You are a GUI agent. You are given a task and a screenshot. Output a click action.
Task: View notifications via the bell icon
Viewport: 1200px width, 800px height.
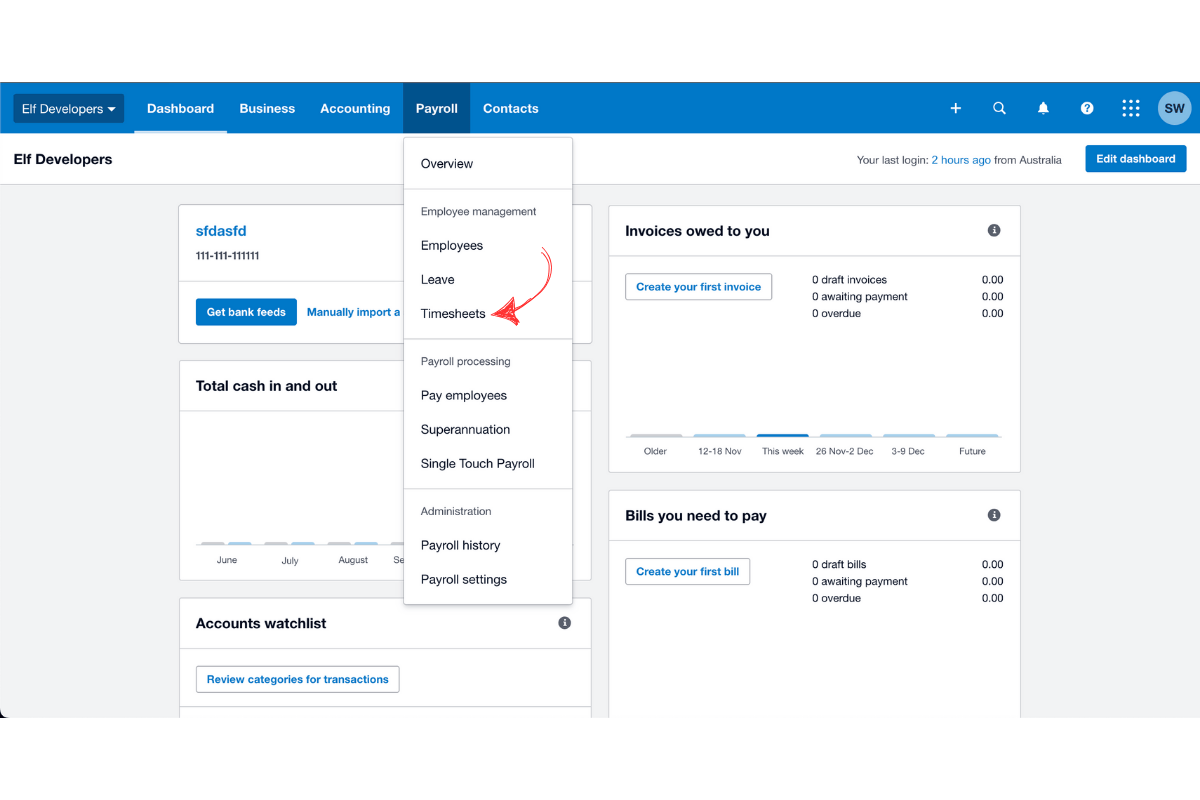click(1043, 108)
